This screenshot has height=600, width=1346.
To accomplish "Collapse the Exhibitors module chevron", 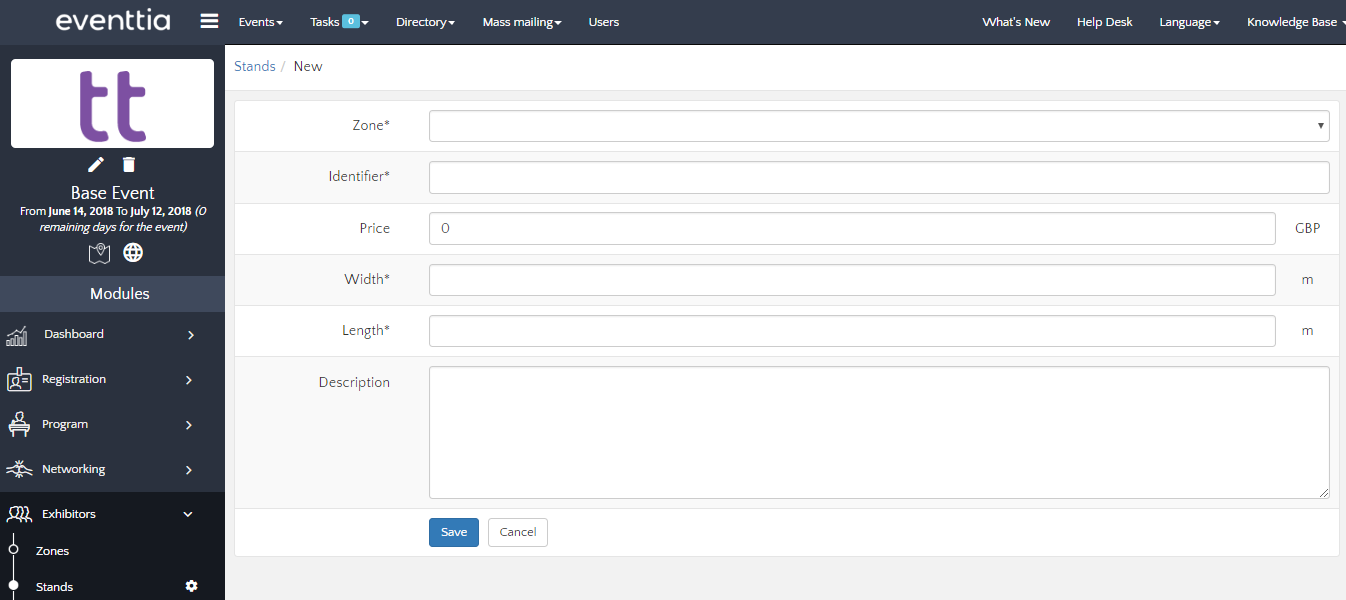I will click(188, 514).
